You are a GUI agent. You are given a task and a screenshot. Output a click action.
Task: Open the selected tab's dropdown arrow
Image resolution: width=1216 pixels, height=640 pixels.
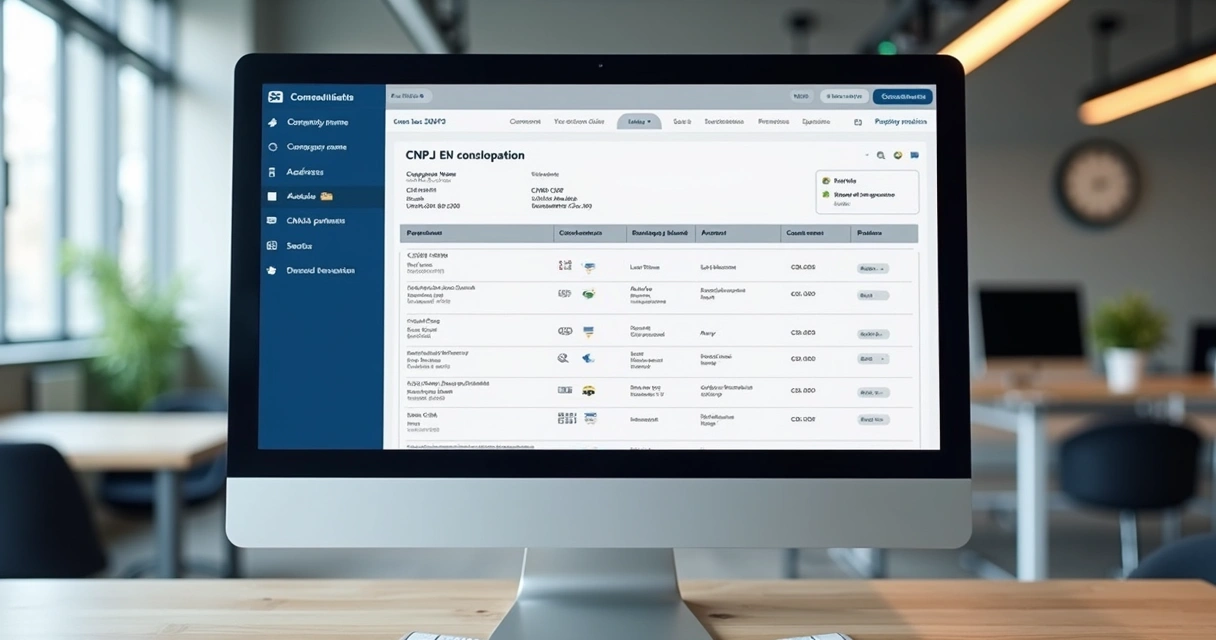pyautogui.click(x=649, y=122)
